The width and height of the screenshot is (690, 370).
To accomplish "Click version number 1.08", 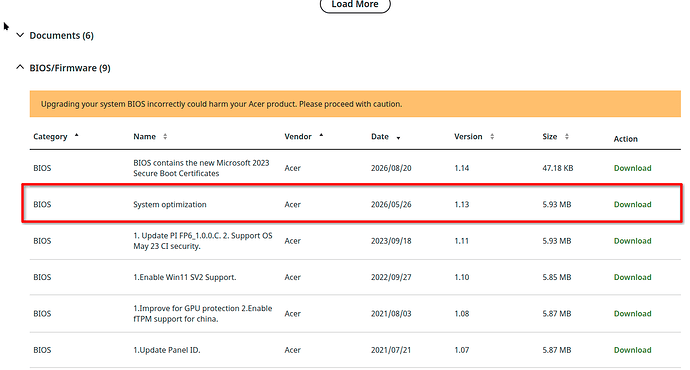I will coord(462,314).
